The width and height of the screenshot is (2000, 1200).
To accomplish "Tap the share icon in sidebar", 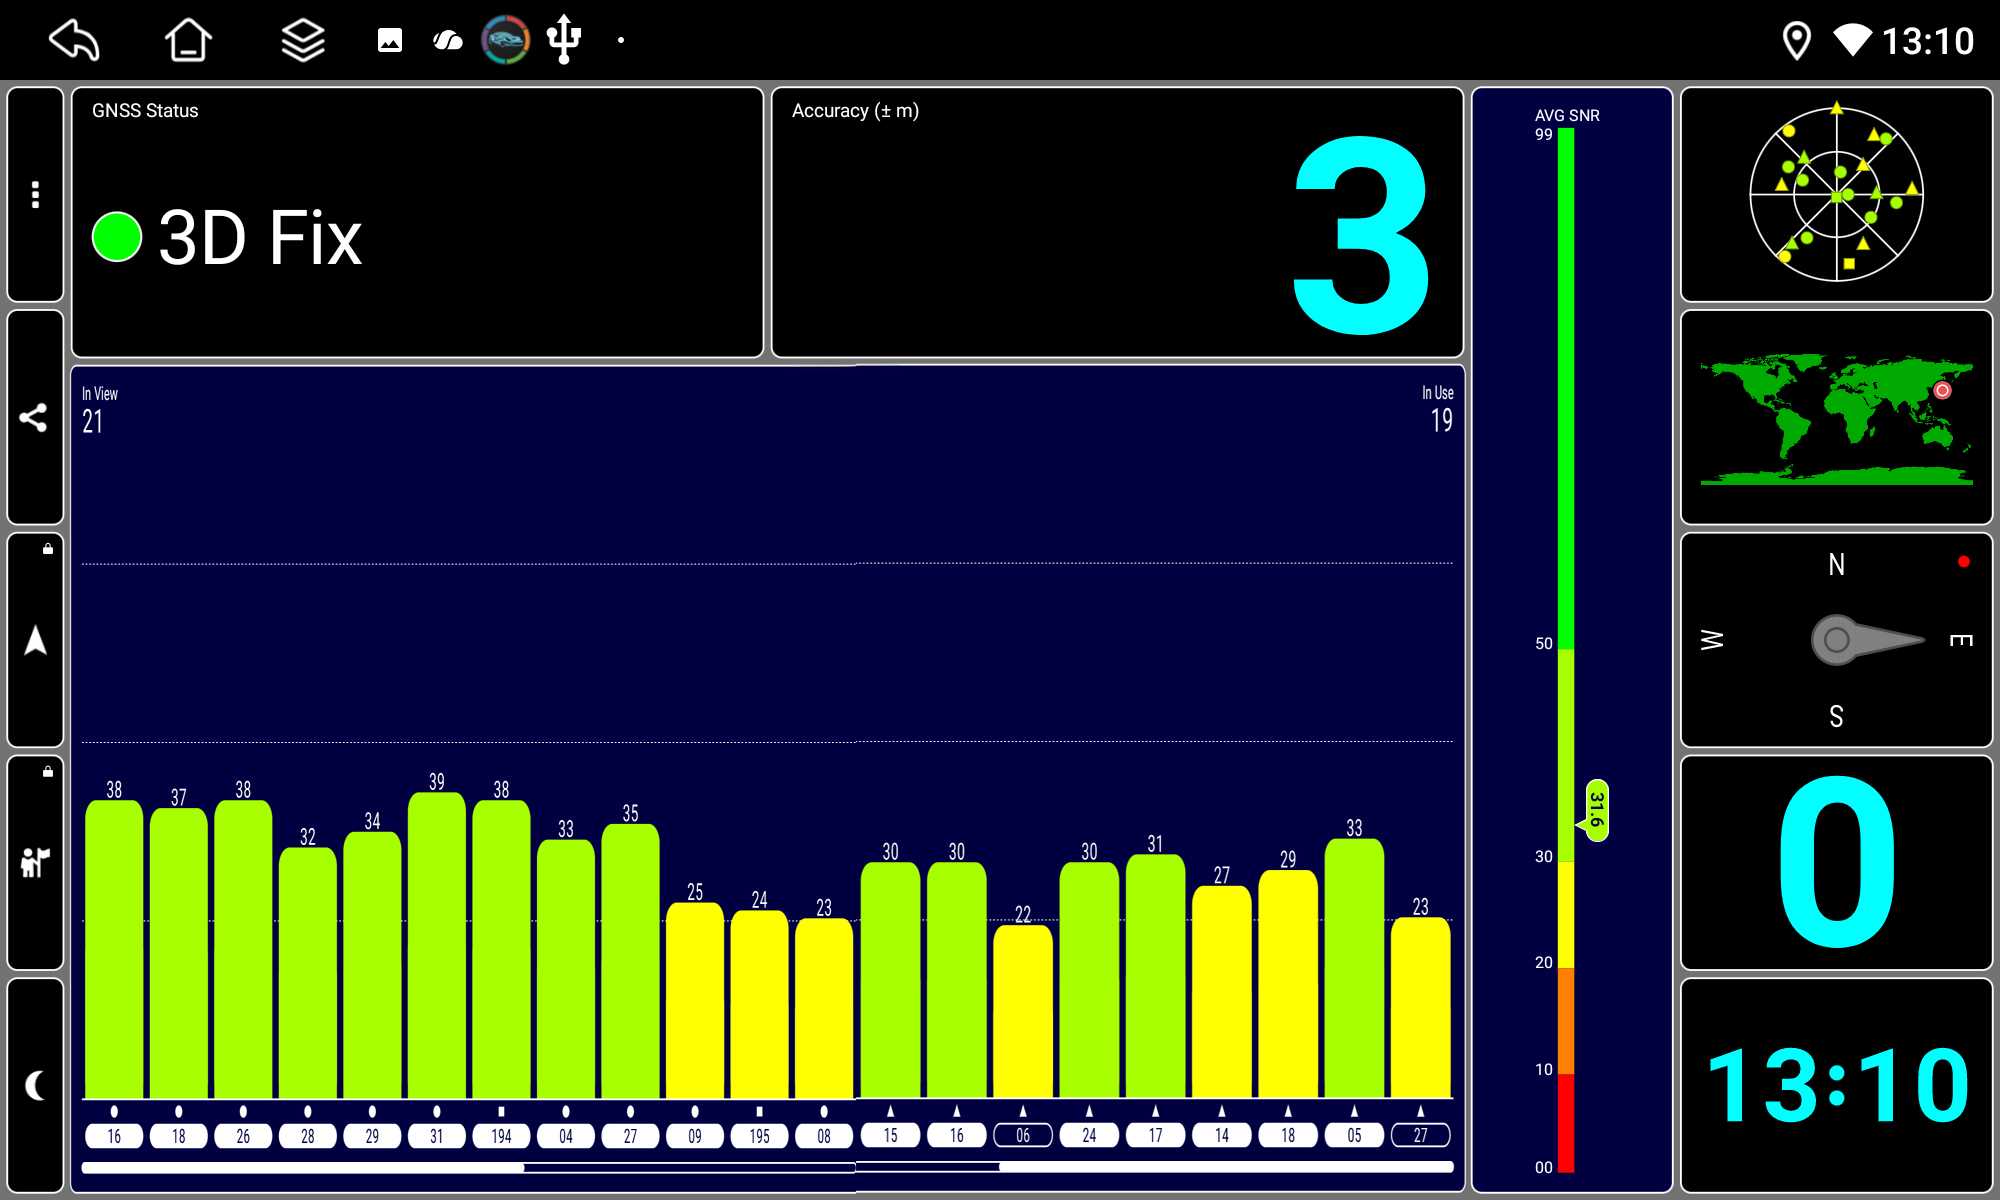I will click(35, 417).
